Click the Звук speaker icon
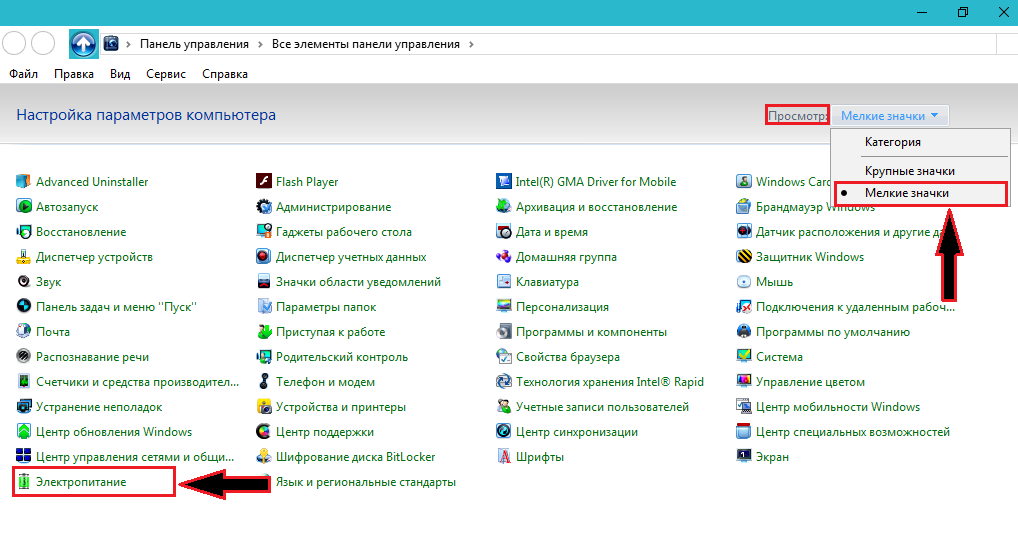 (24, 282)
